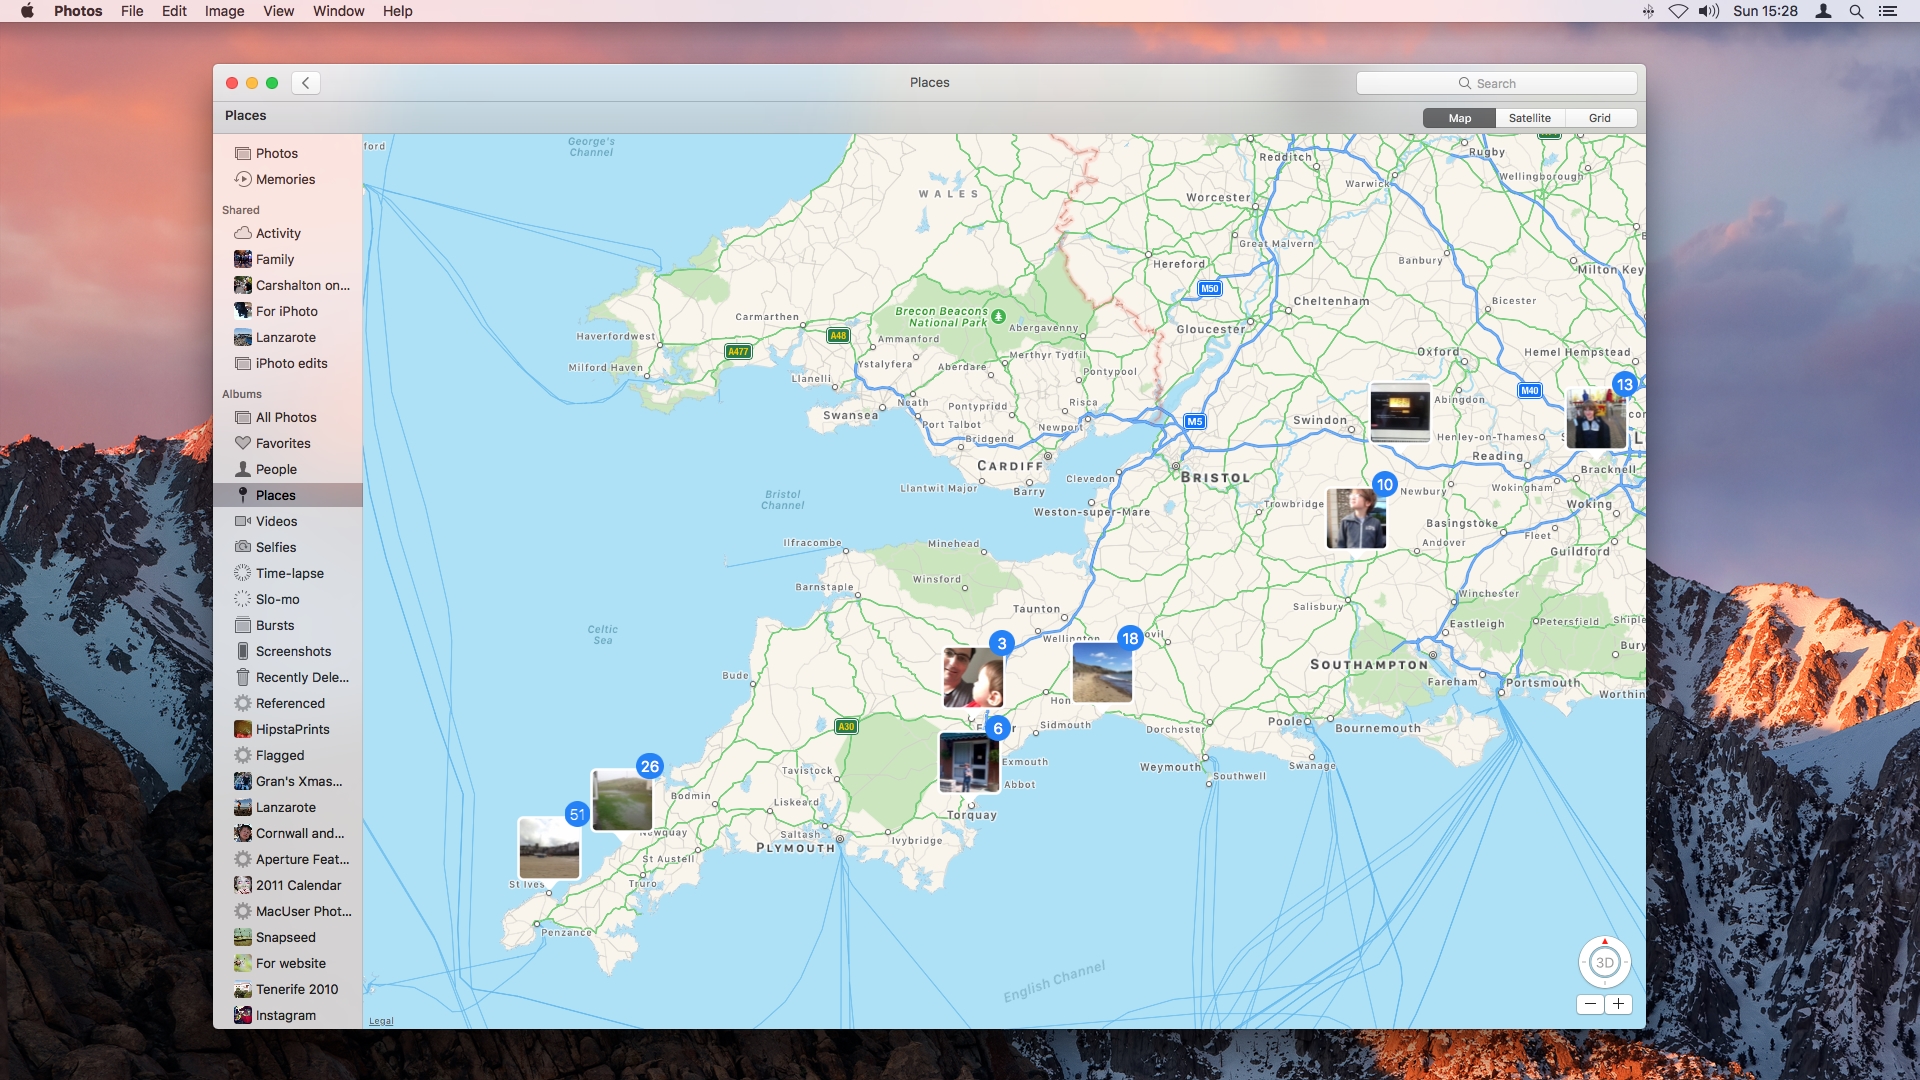The image size is (1920, 1080).
Task: Open the Image menu
Action: (224, 11)
